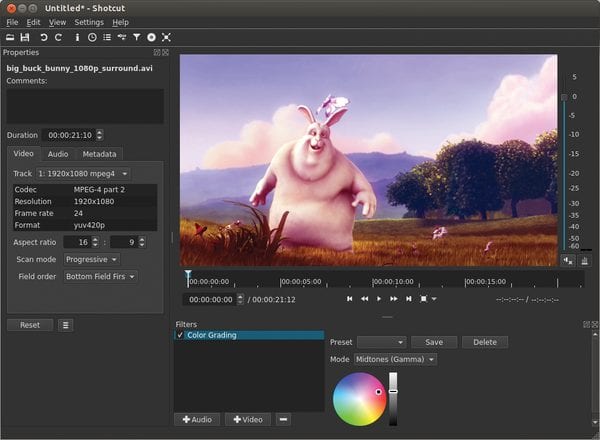Viewport: 600px width, 440px height.
Task: Click inside the color wheel picker
Action: click(358, 398)
